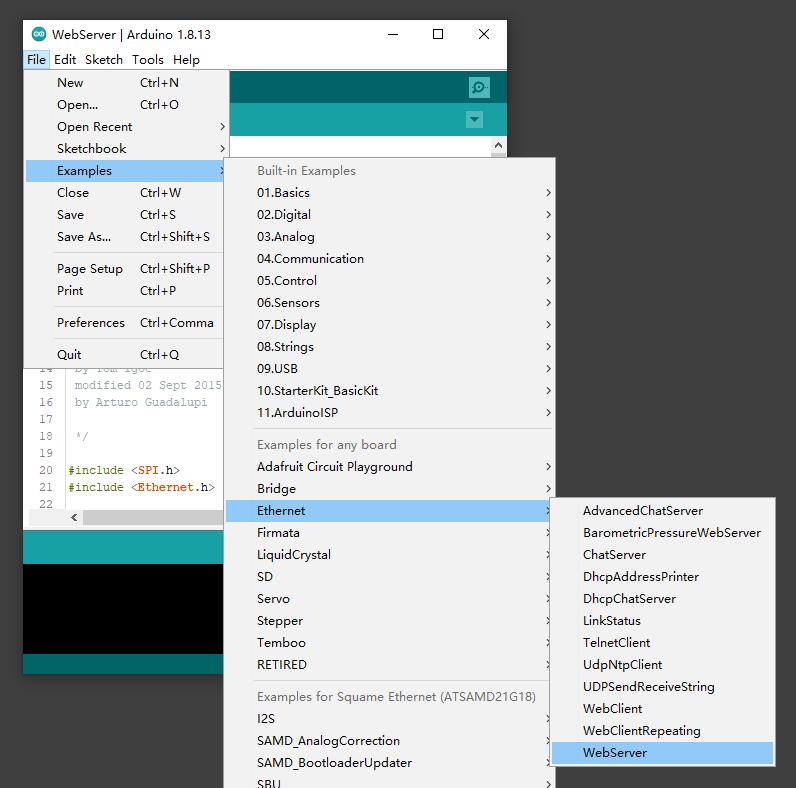This screenshot has width=796, height=788.
Task: Open Preferences from the File menu
Action: 125,322
